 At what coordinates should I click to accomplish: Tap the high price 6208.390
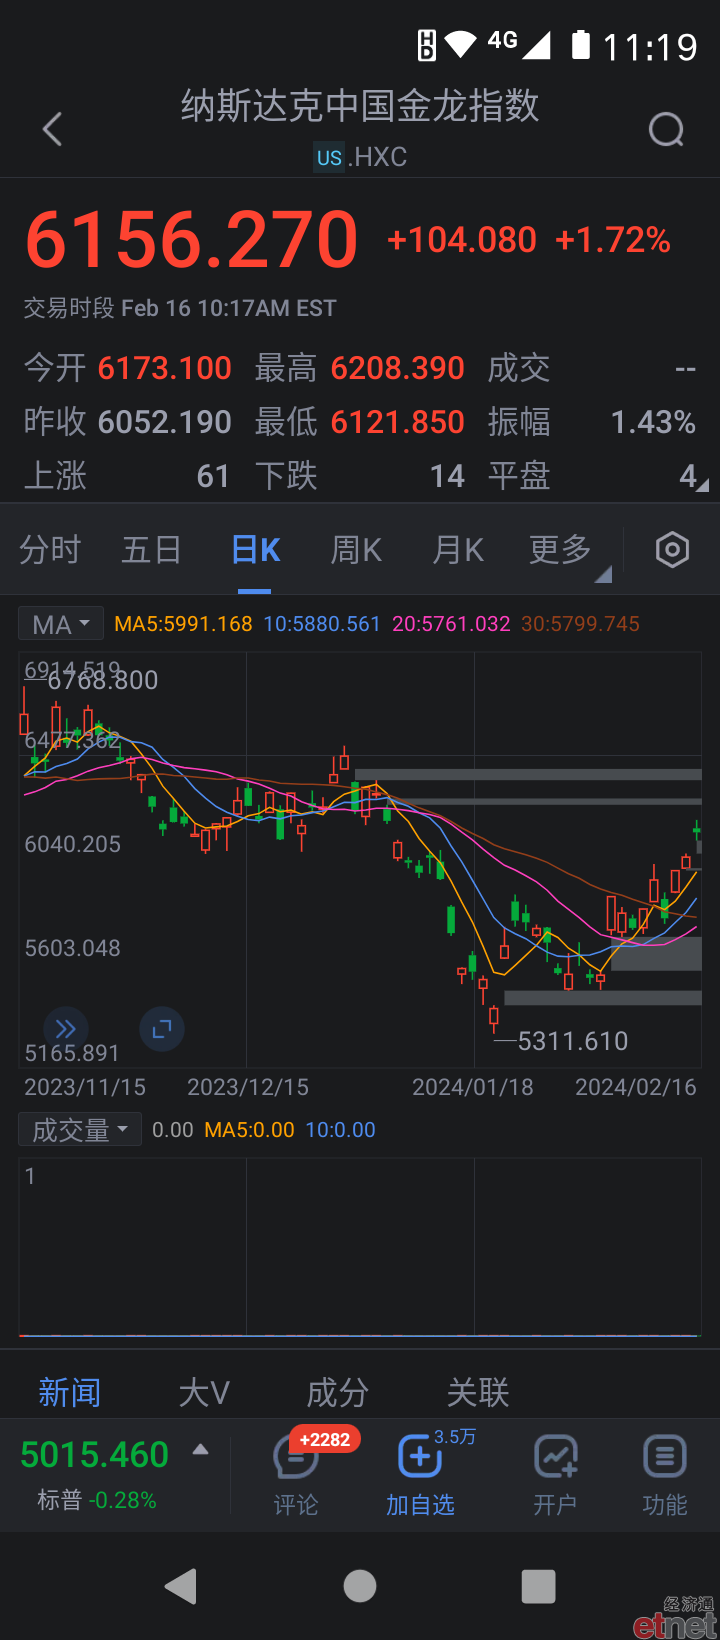click(398, 368)
